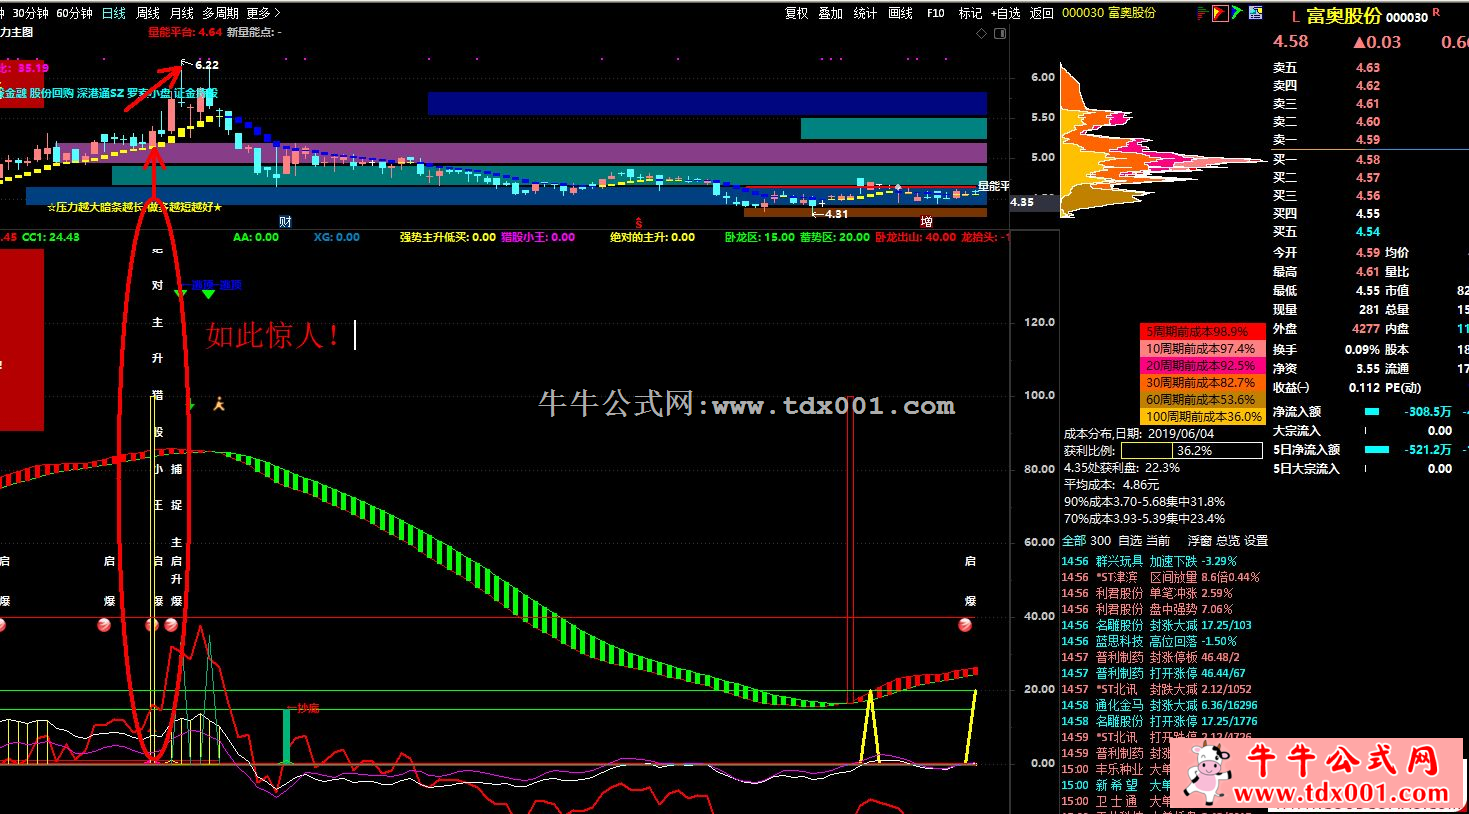Open the 画线 drawing tools
The height and width of the screenshot is (814, 1469).
pyautogui.click(x=901, y=13)
